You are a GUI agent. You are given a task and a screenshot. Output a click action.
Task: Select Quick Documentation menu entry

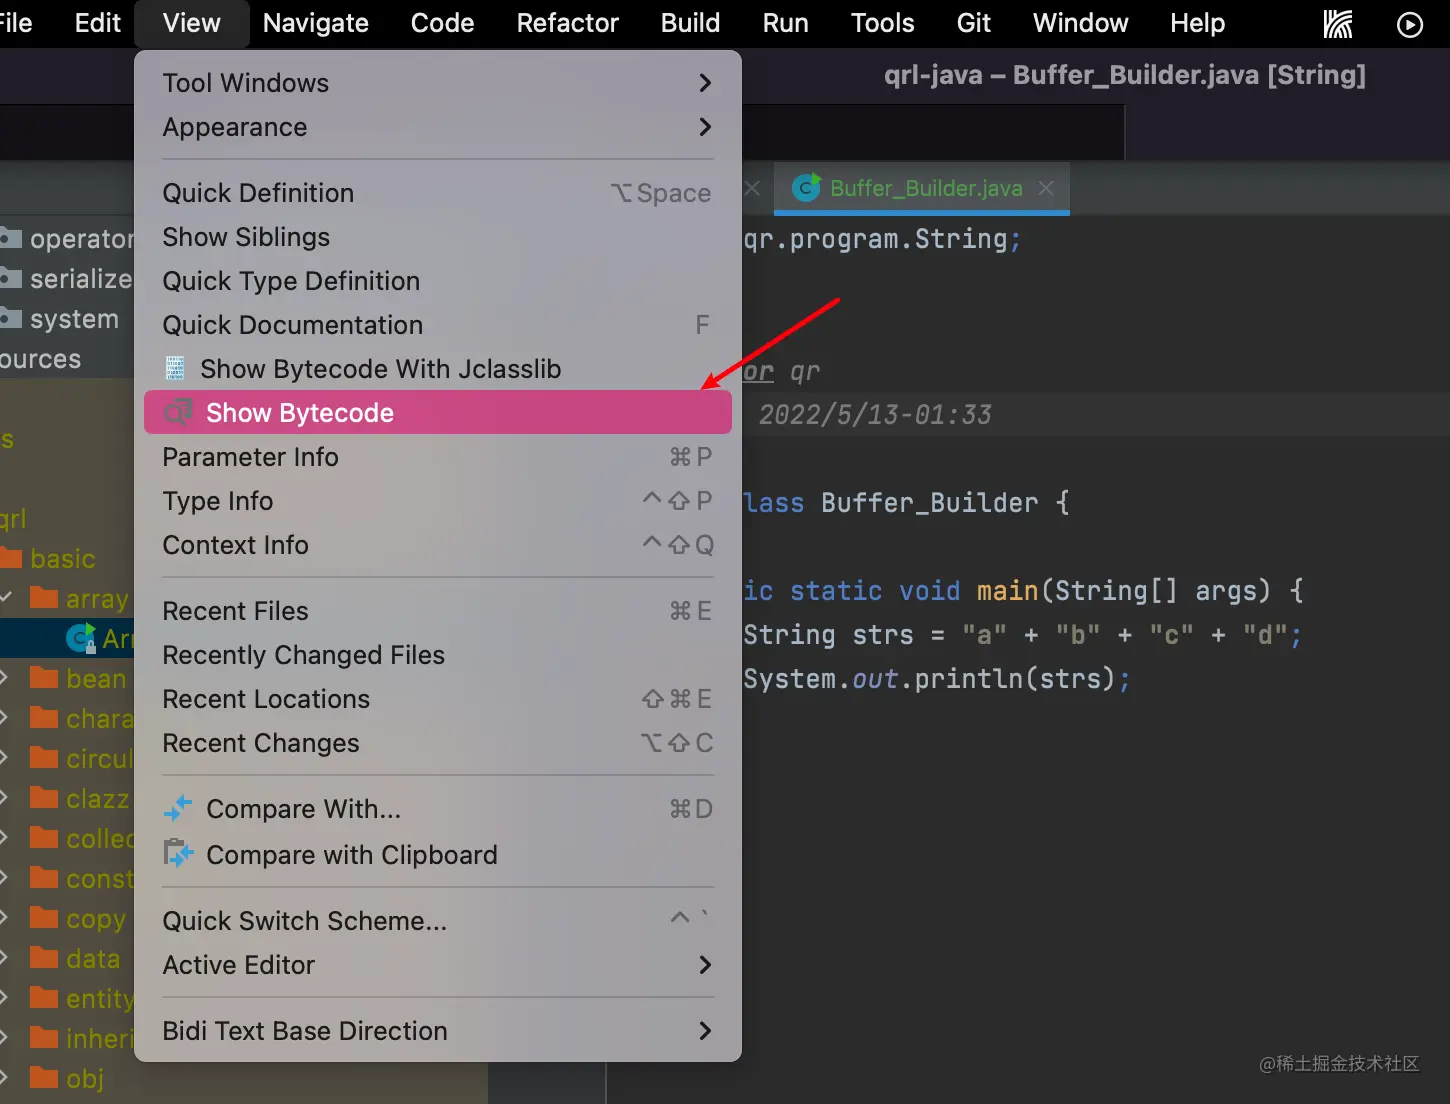coord(293,325)
